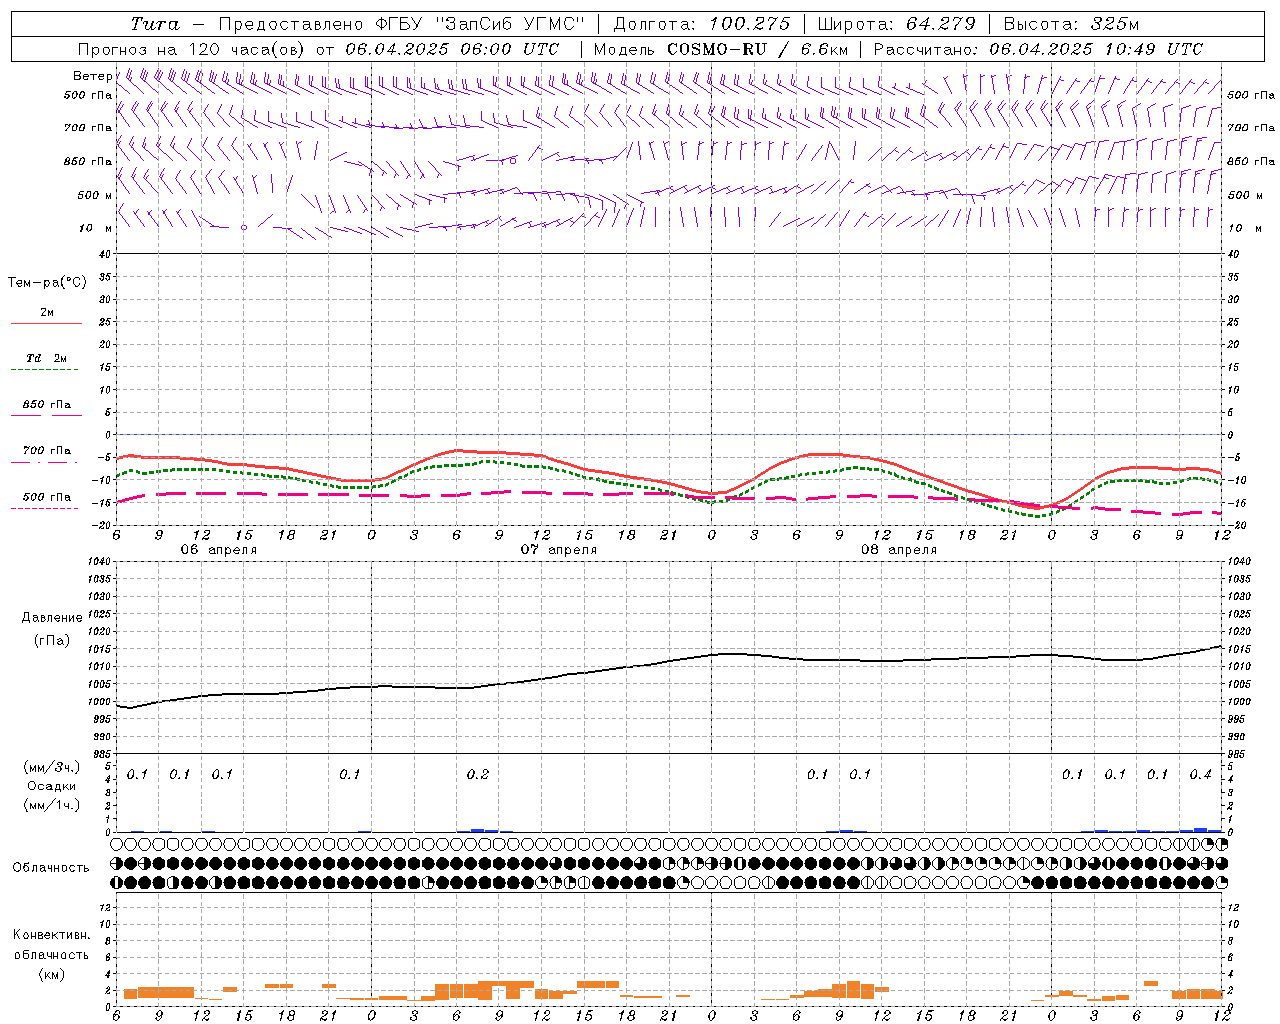Click the '(гПа)' unit label under Давление
Viewport: 1280px width, 1024px height.
point(52,641)
